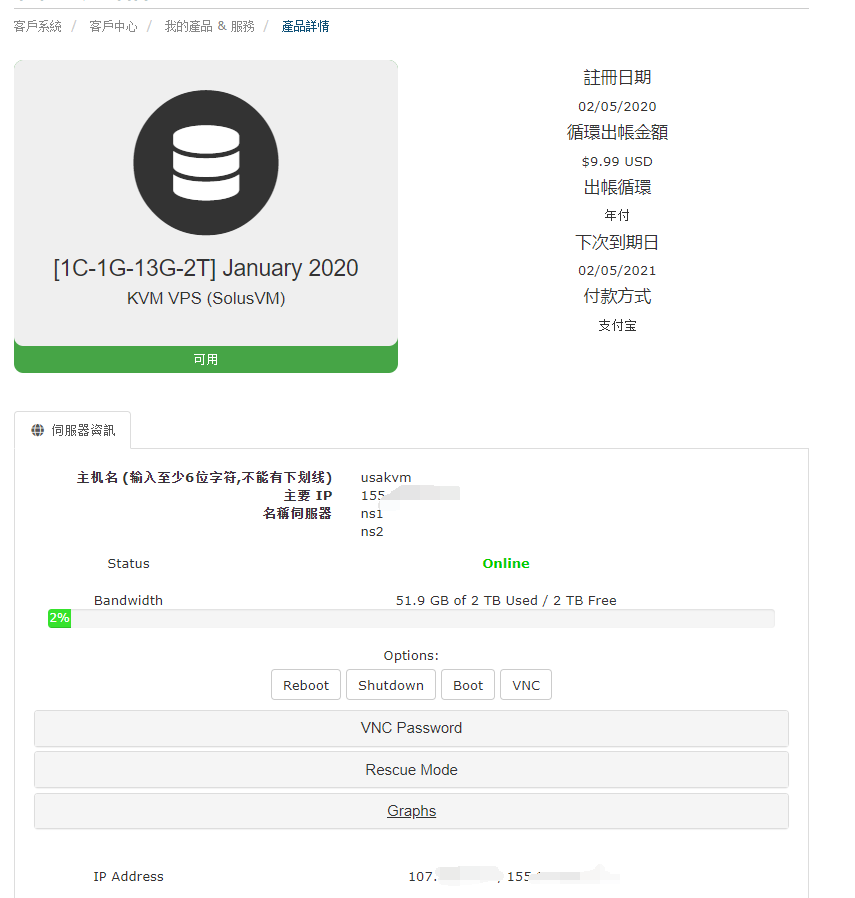The width and height of the screenshot is (855, 898).
Task: Click the green 可用 status banner
Action: (x=206, y=359)
